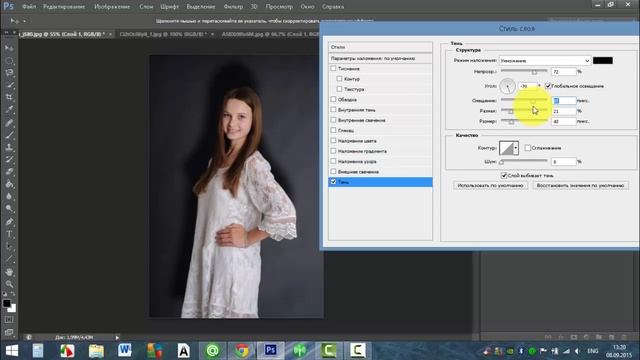Image resolution: width=640 pixels, height=360 pixels.
Task: Enable the Контур checkbox under Тиснение
Action: (340, 79)
